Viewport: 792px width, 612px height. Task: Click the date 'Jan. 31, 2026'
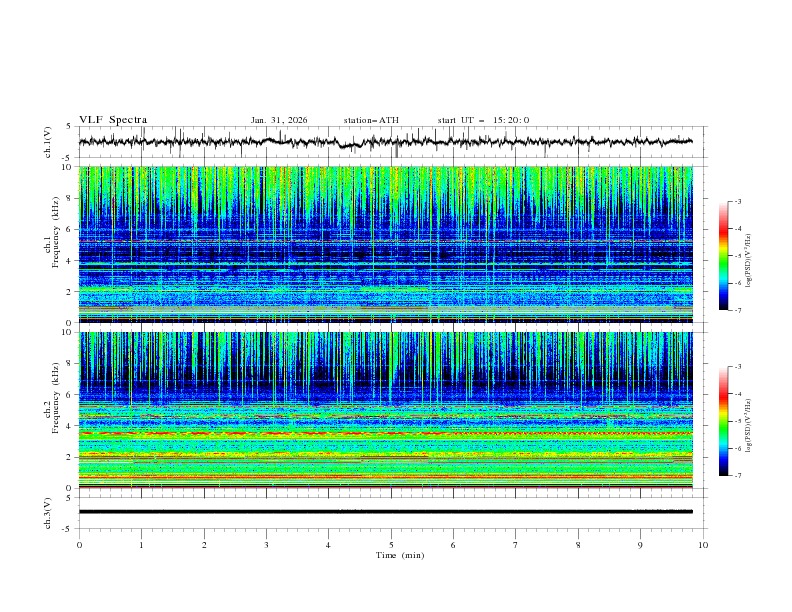(x=279, y=120)
